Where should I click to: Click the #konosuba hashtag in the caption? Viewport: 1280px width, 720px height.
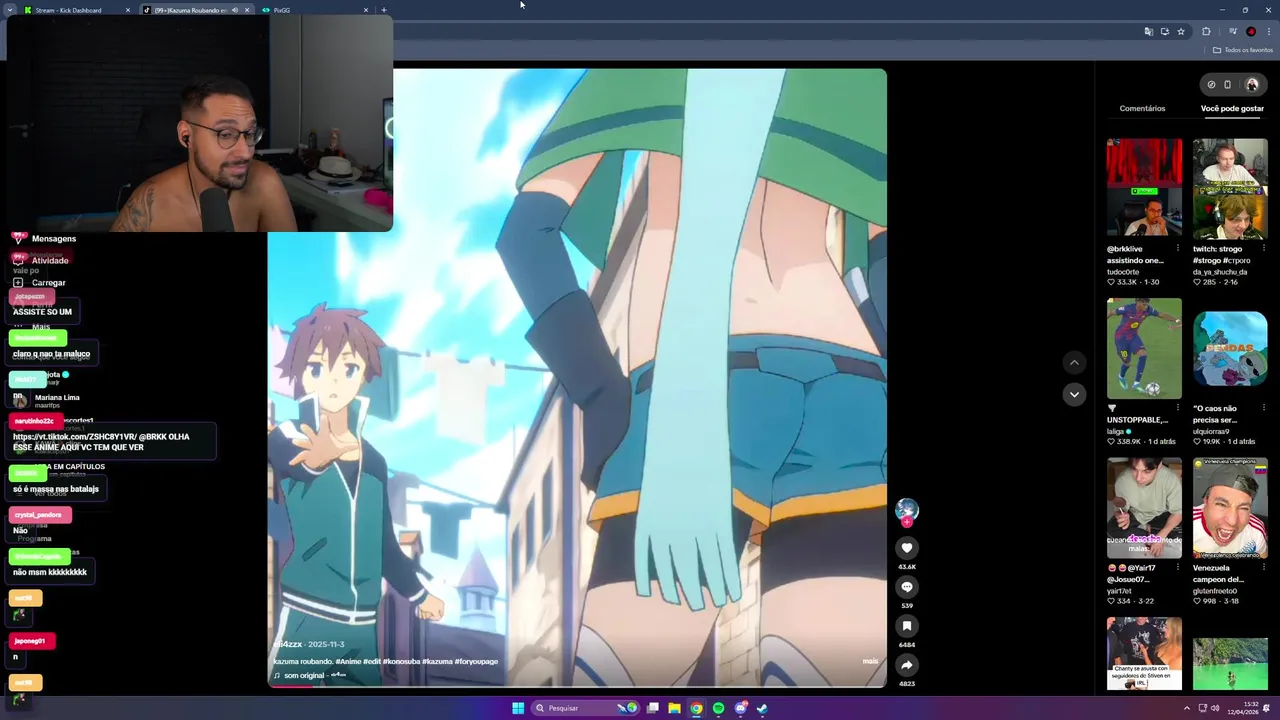click(400, 661)
